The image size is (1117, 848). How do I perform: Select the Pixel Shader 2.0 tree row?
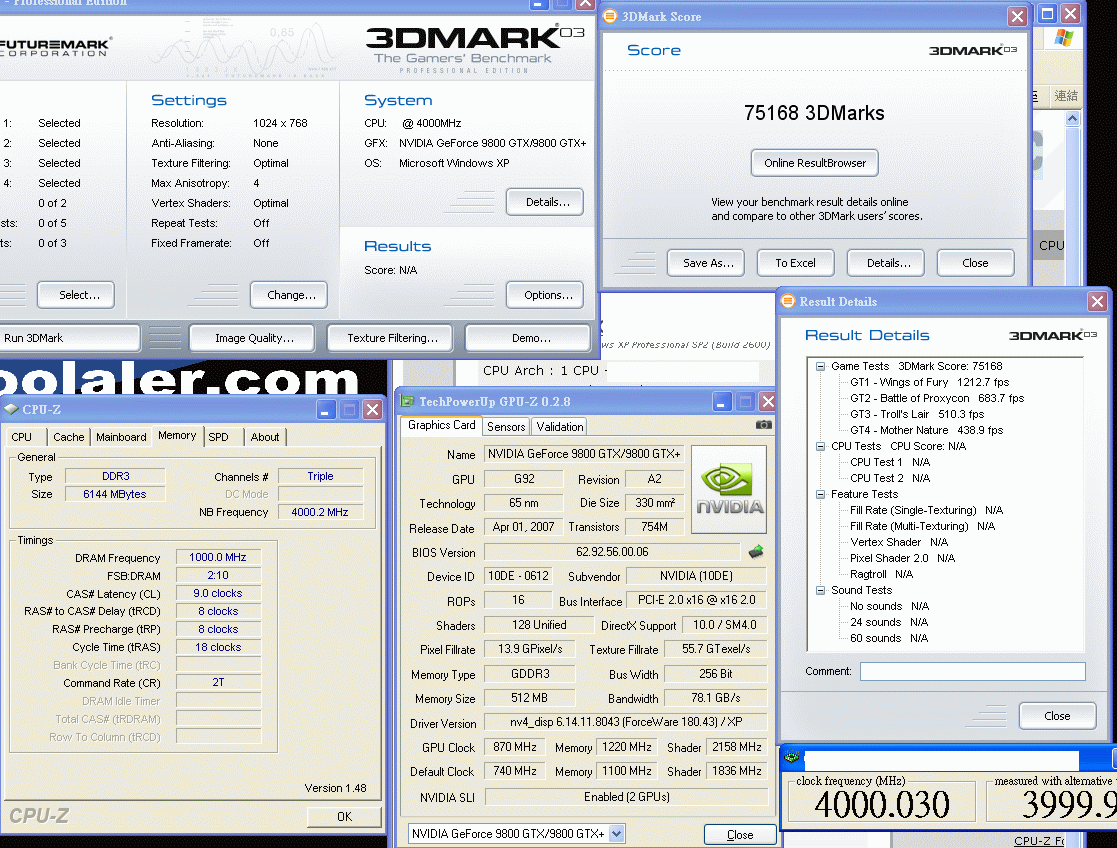(903, 558)
